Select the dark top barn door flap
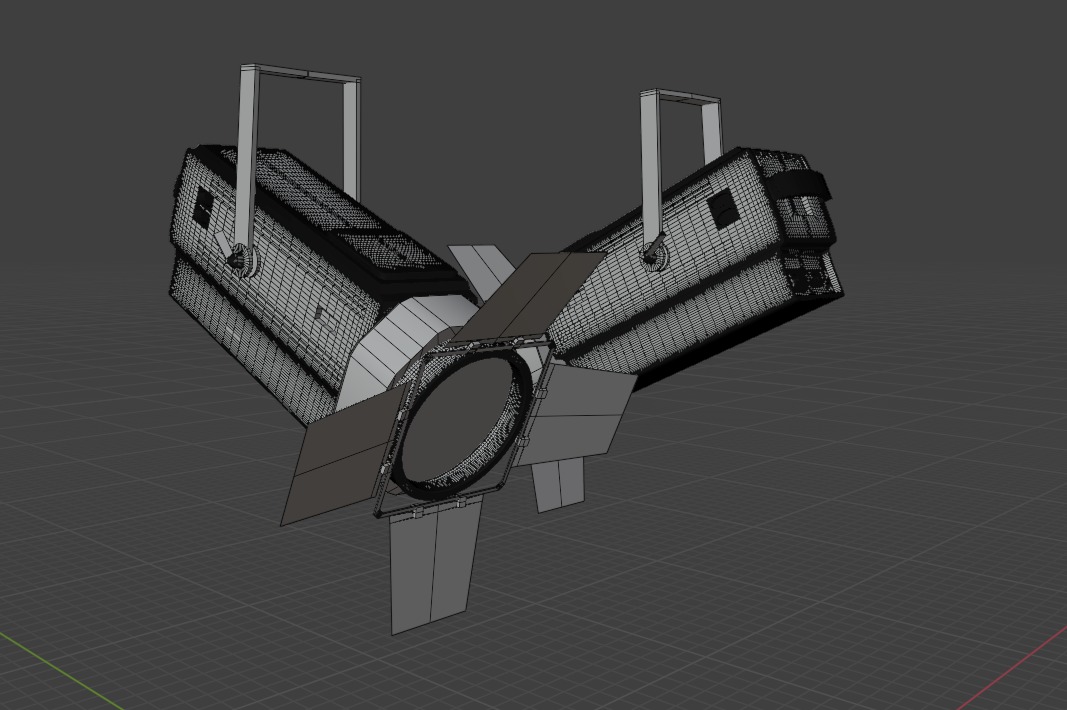 click(531, 295)
